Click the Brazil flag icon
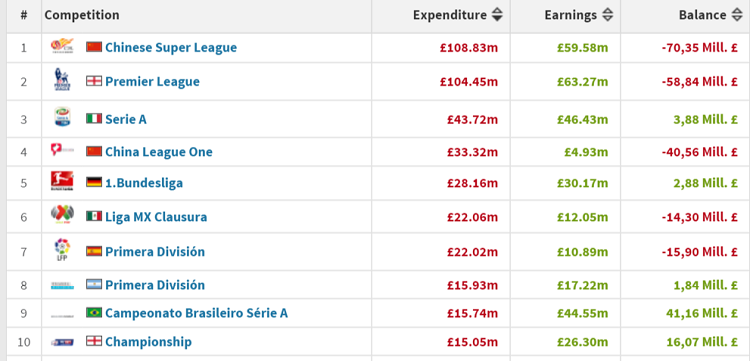The width and height of the screenshot is (750, 361). (94, 312)
